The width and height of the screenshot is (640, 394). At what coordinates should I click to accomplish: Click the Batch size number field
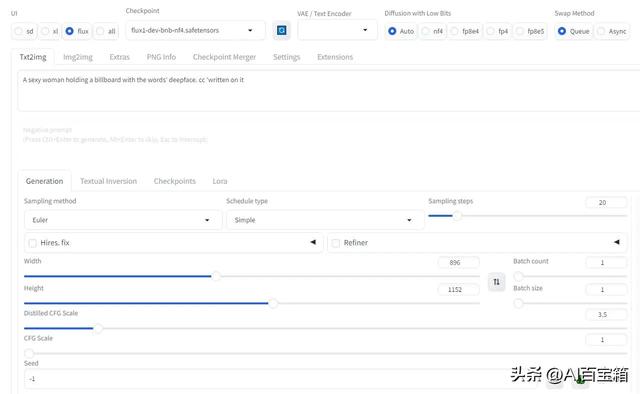606,289
